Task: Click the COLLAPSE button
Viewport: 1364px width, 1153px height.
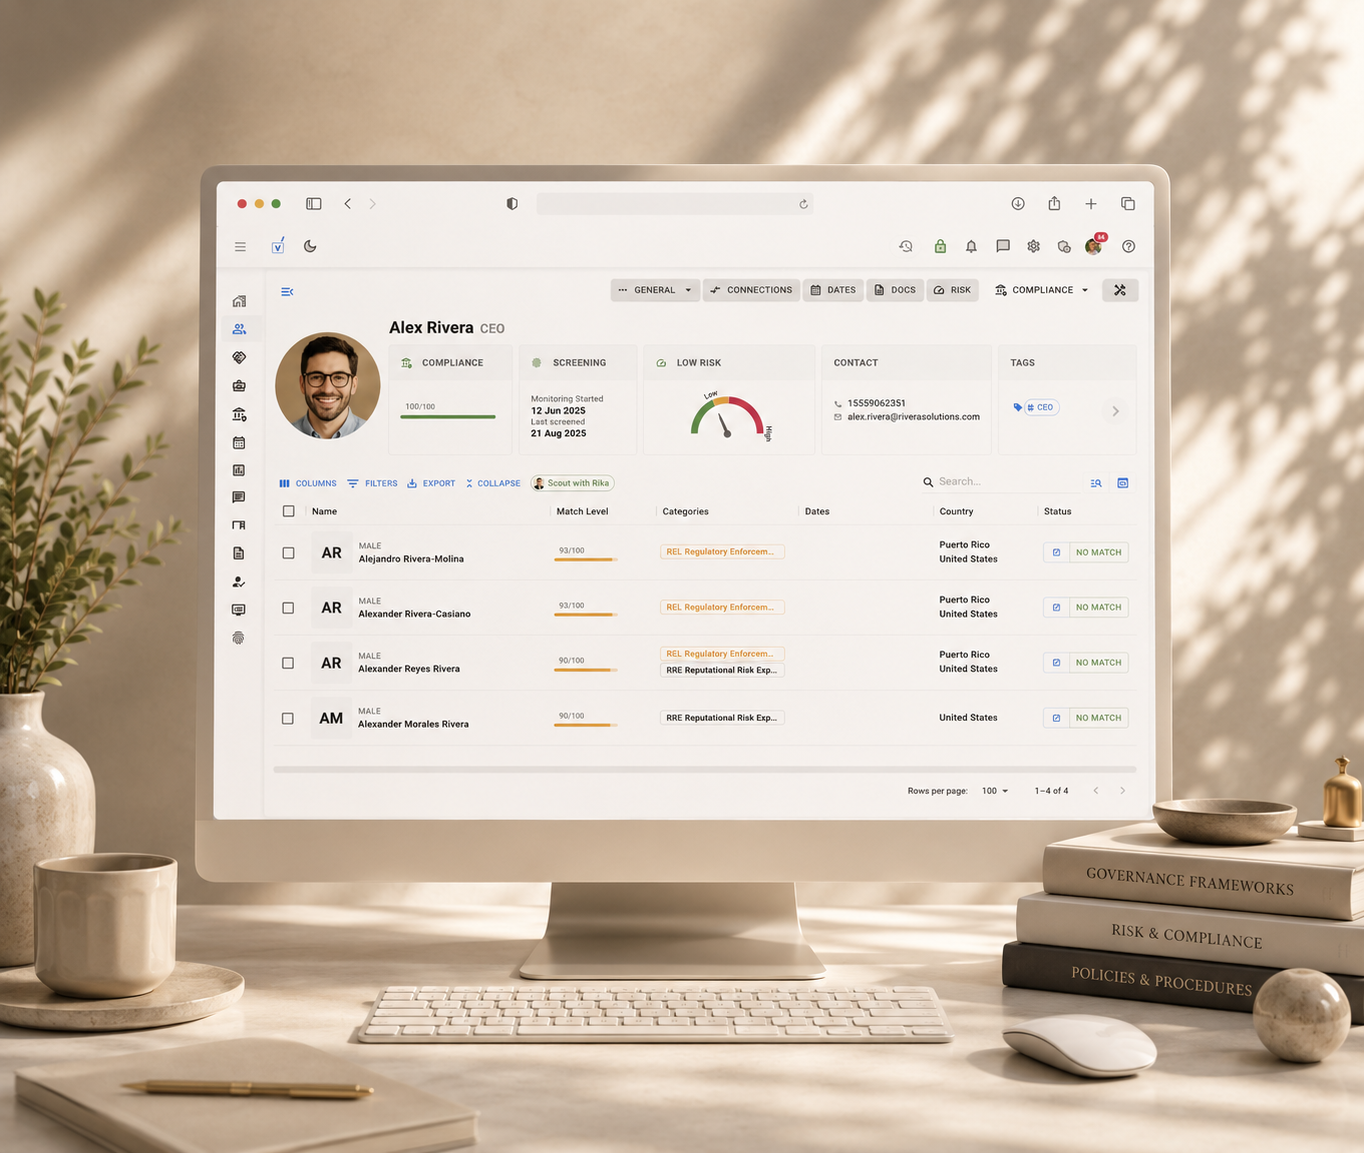Action: tap(493, 483)
